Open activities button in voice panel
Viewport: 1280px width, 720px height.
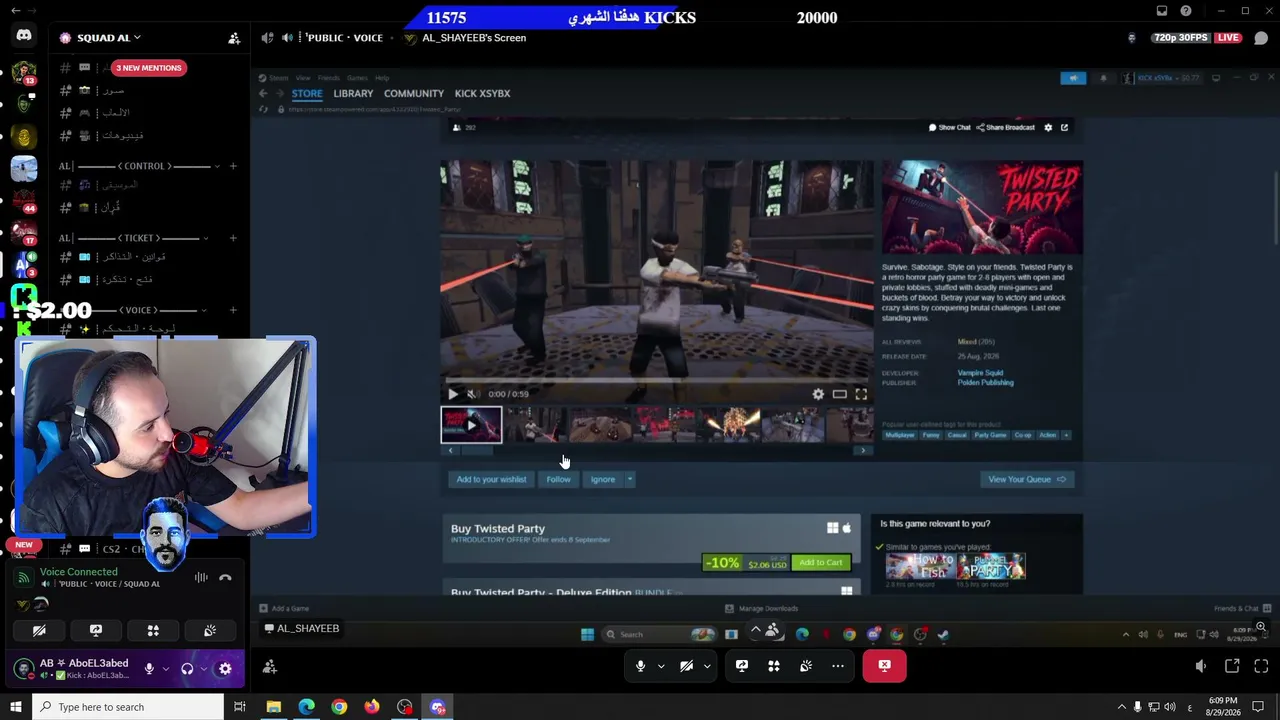click(x=153, y=631)
